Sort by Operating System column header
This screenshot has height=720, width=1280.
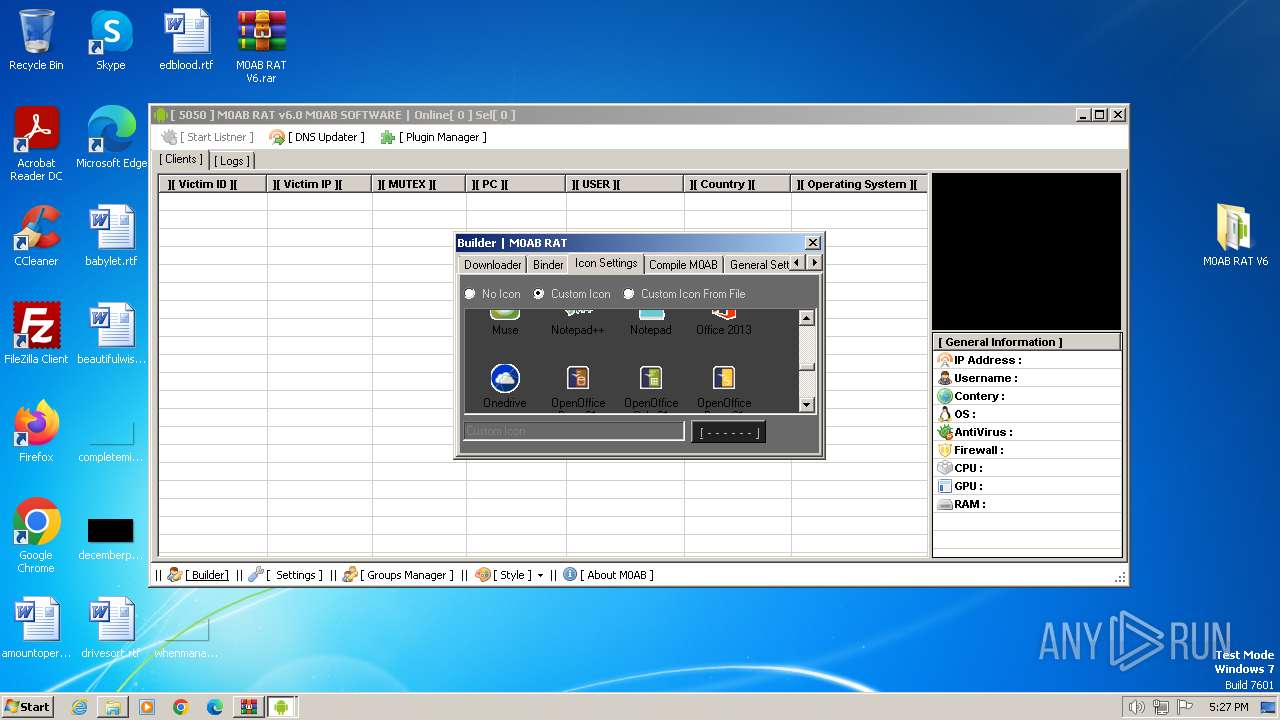click(859, 184)
